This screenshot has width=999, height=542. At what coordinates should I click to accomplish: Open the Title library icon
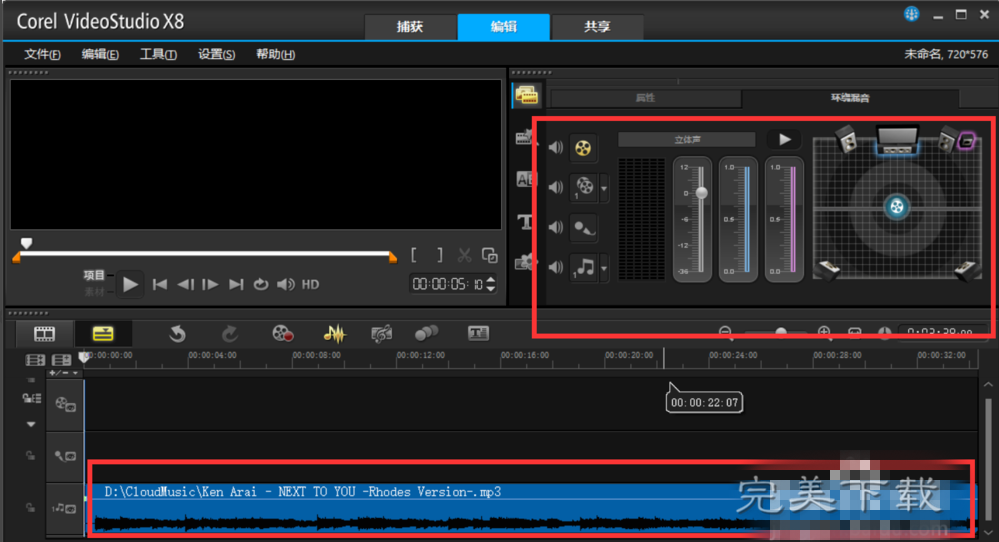pos(524,221)
